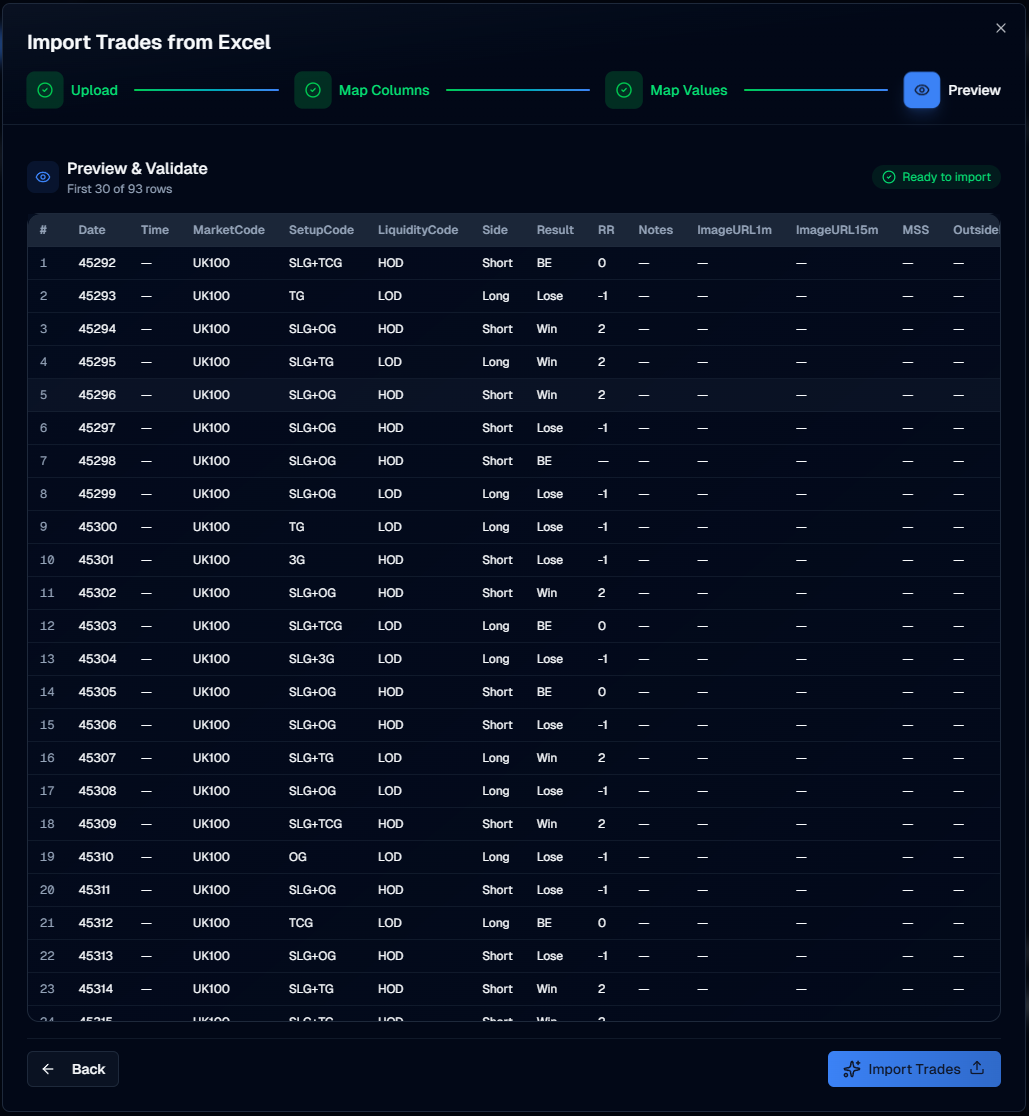1029x1116 pixels.
Task: Close the Import Trades dialog
Action: 1001,28
